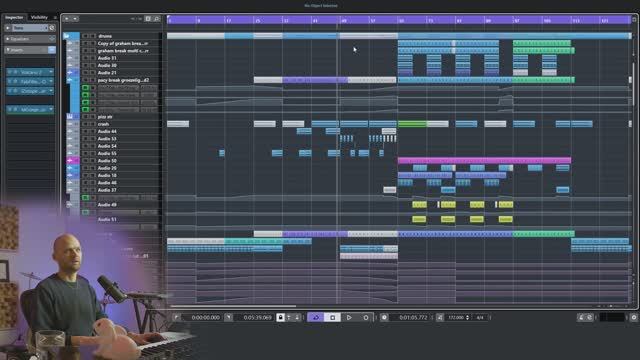Mute the crash track

[85, 124]
